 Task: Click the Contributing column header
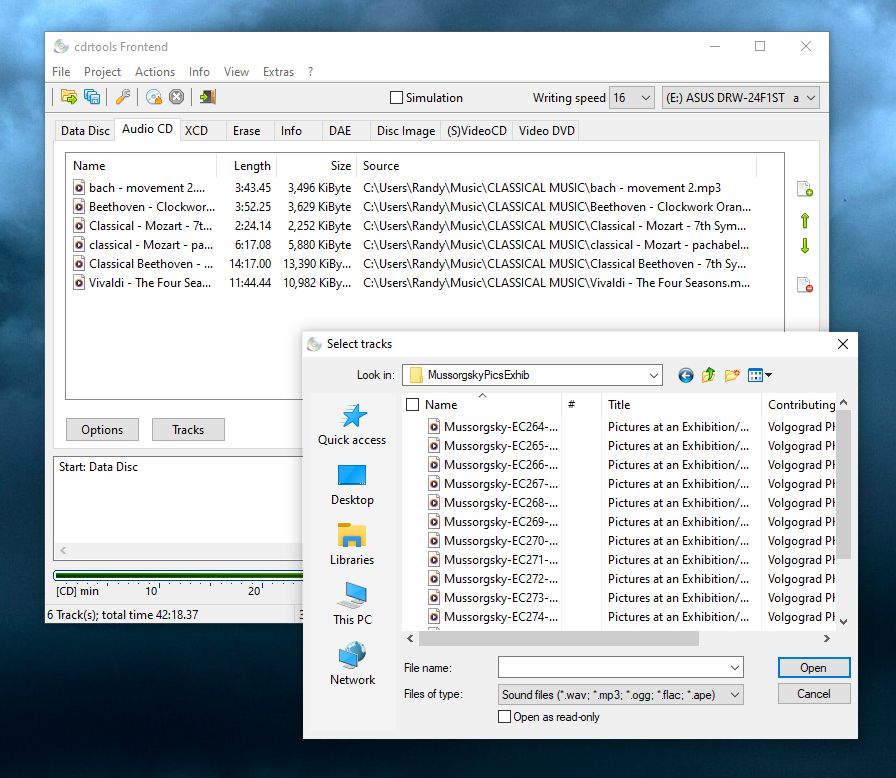pos(799,404)
